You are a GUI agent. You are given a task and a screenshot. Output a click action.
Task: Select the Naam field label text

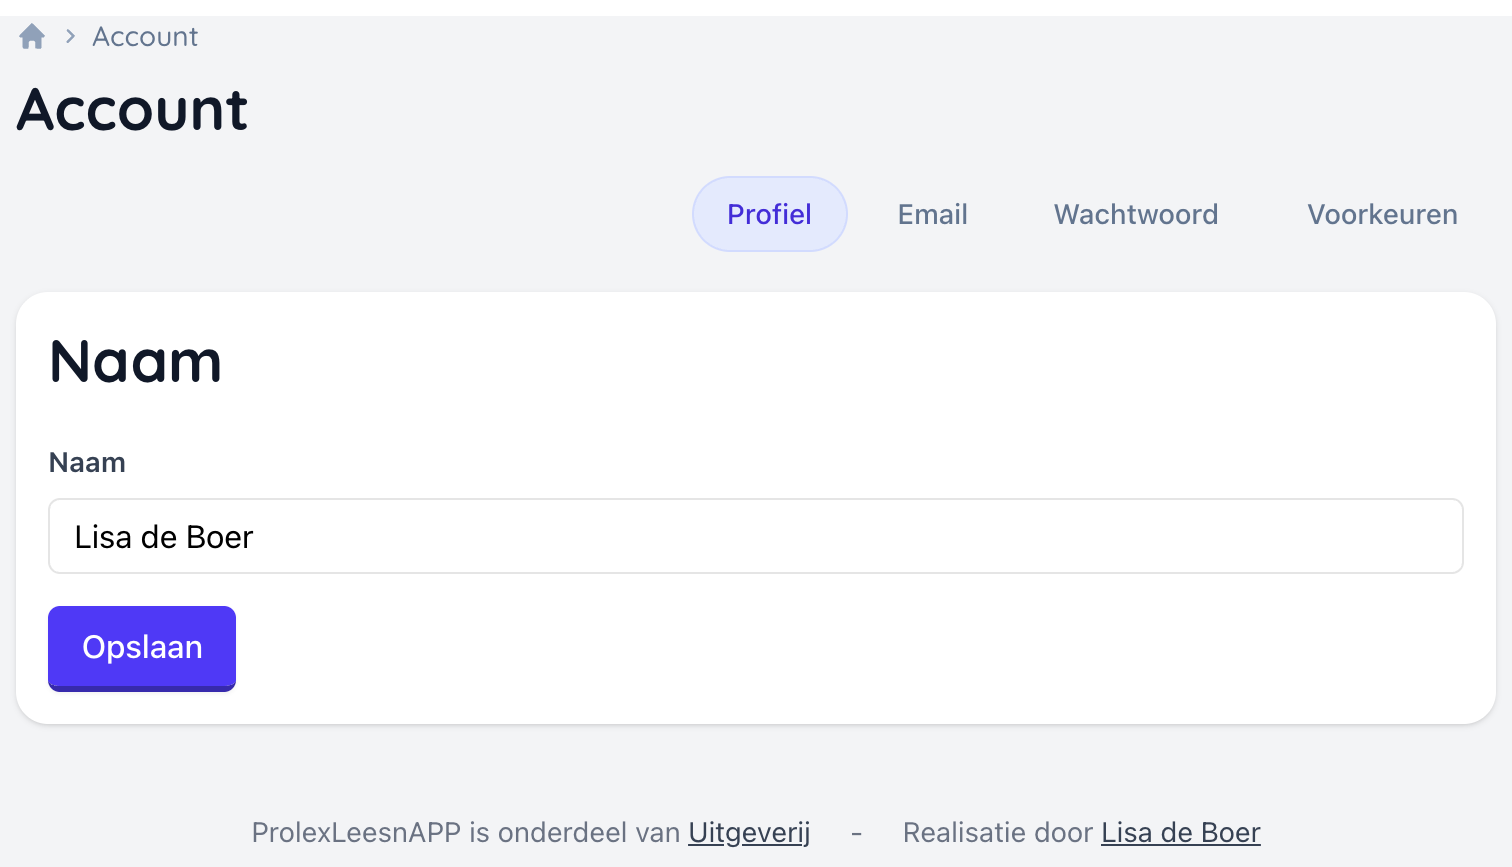[x=86, y=462]
